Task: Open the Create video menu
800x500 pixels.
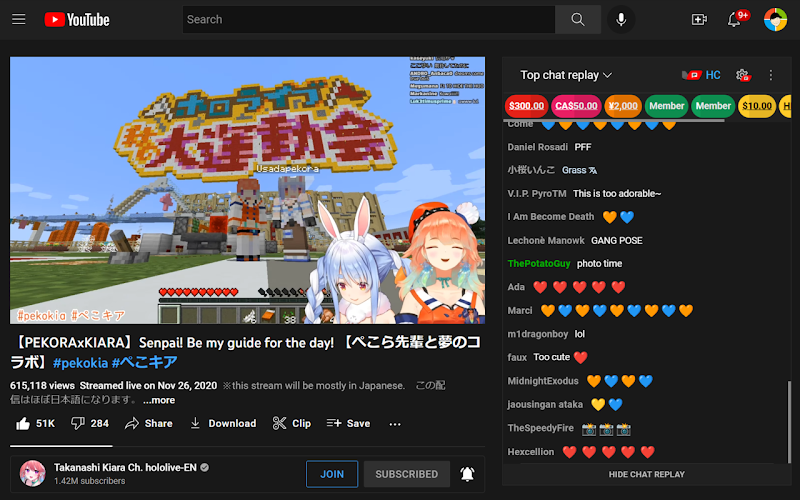Action: [699, 19]
